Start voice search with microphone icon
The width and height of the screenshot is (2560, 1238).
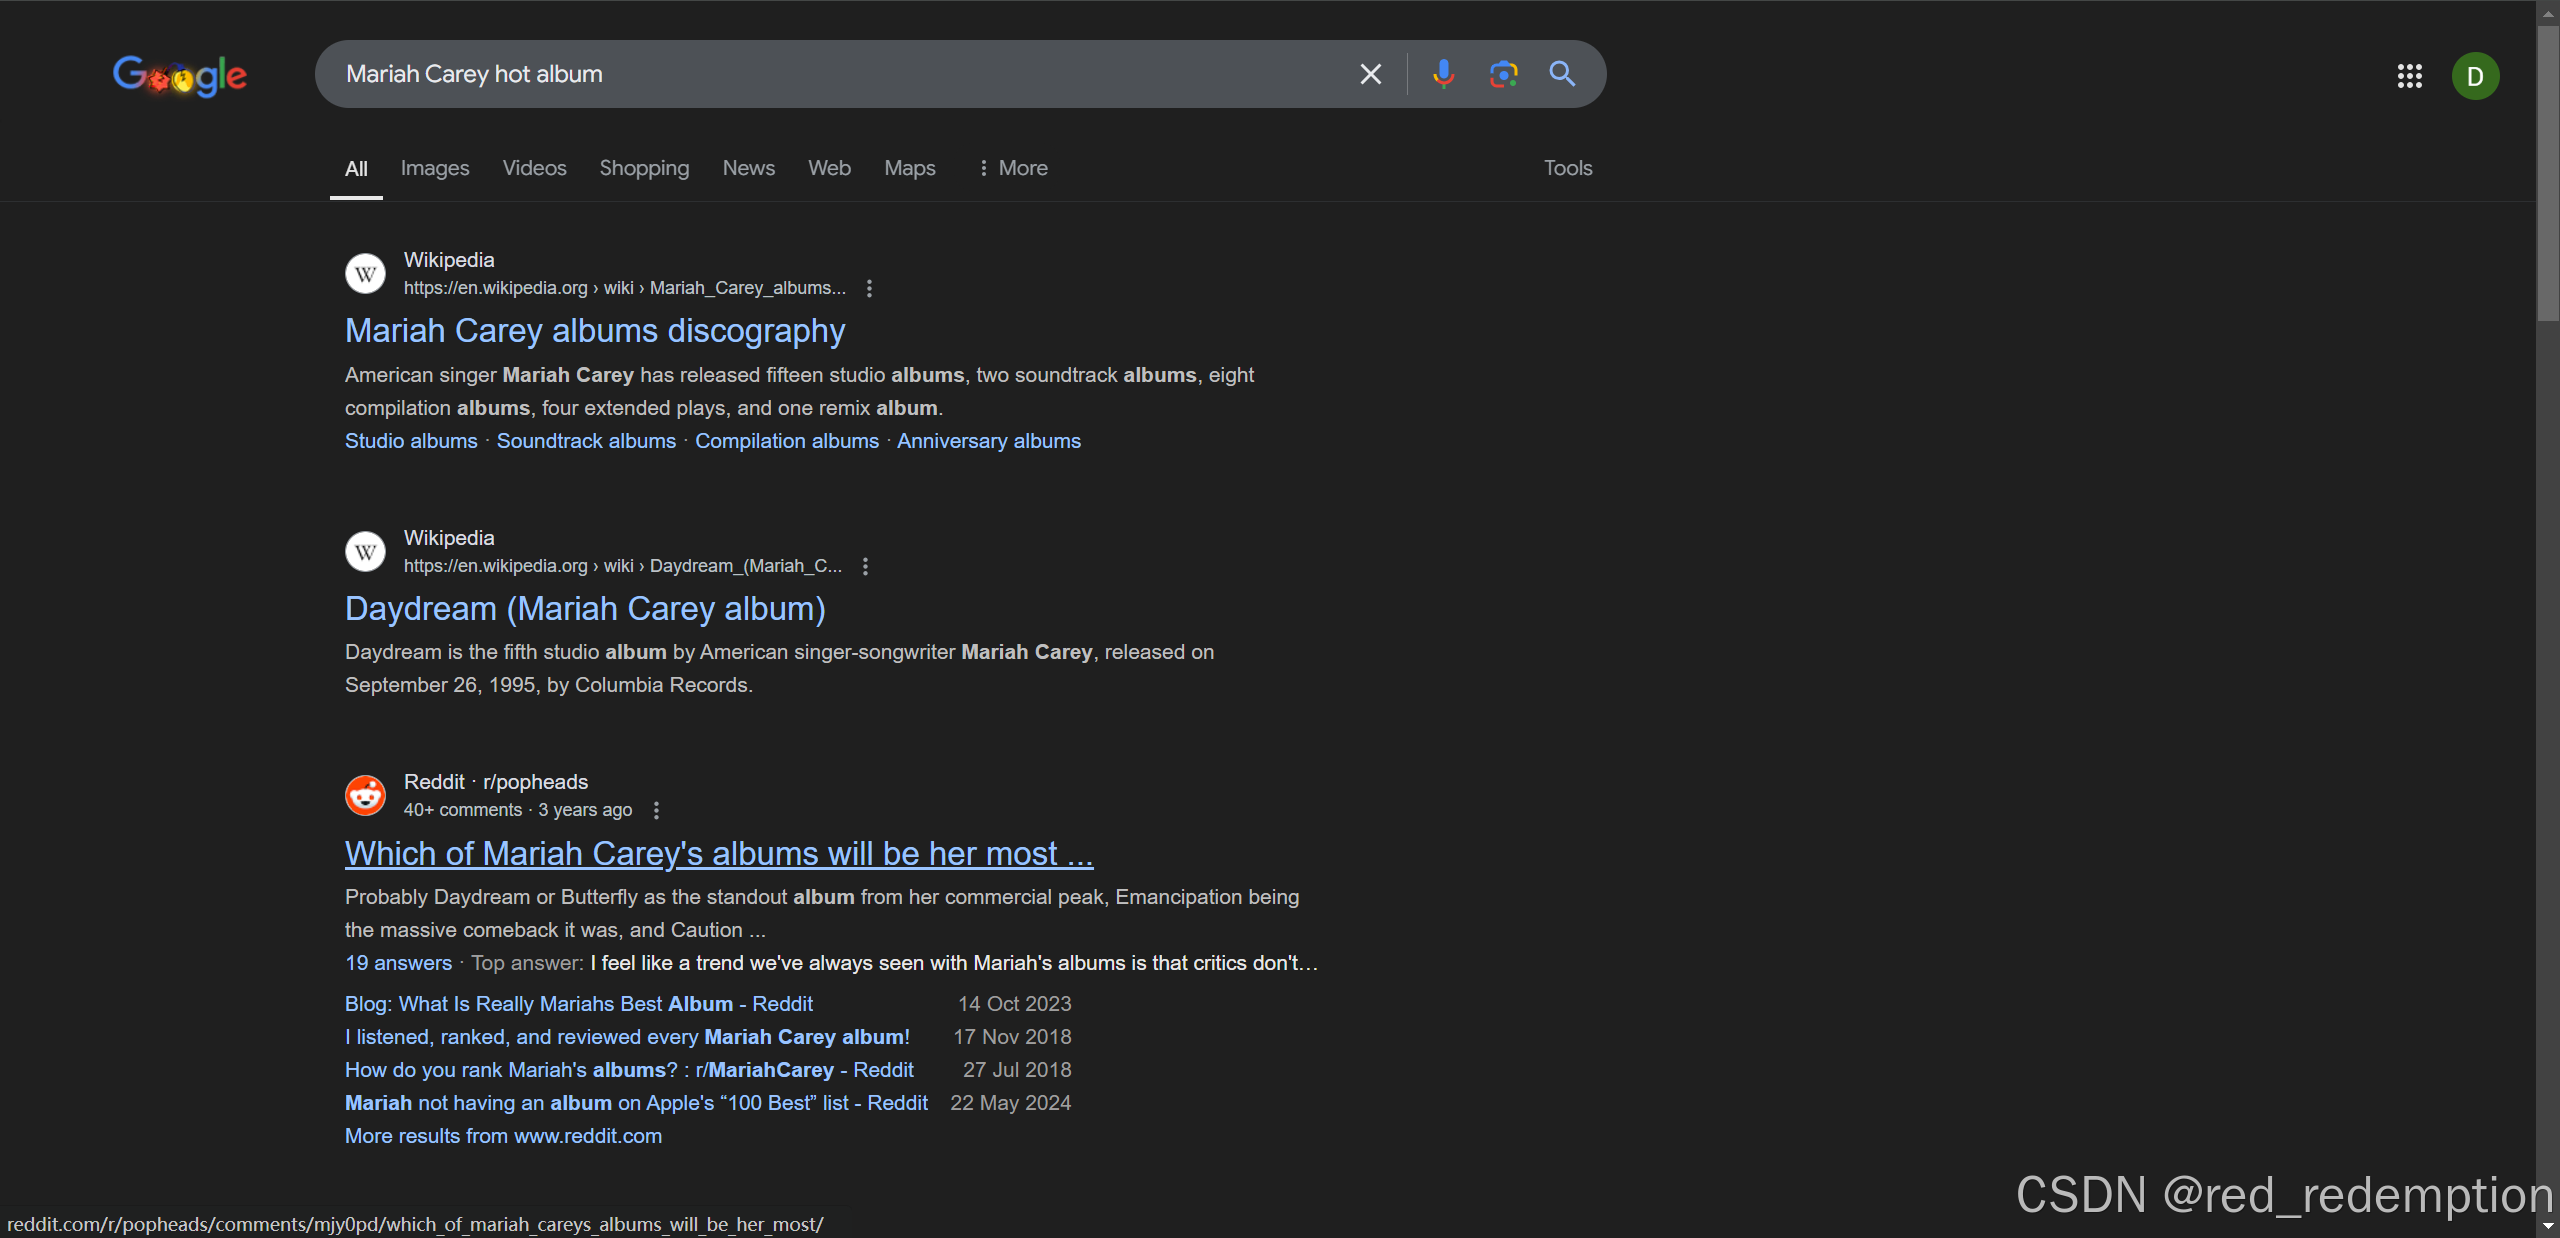(x=1443, y=74)
